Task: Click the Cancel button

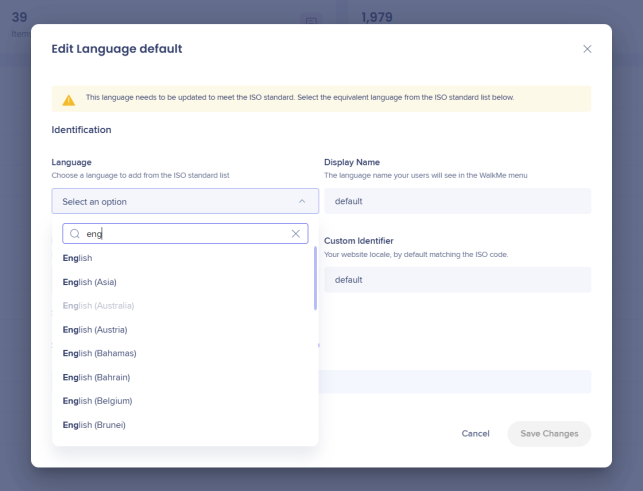Action: (475, 433)
